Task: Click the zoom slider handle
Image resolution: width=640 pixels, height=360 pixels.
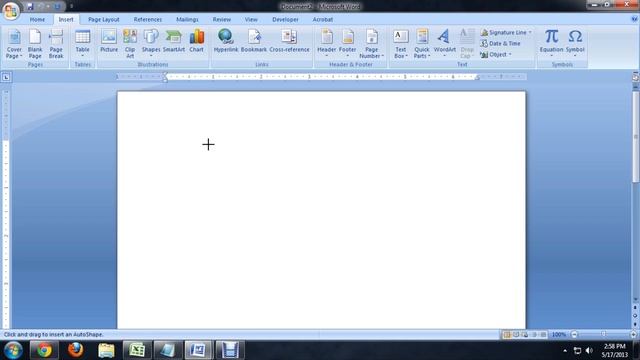Action: [604, 335]
